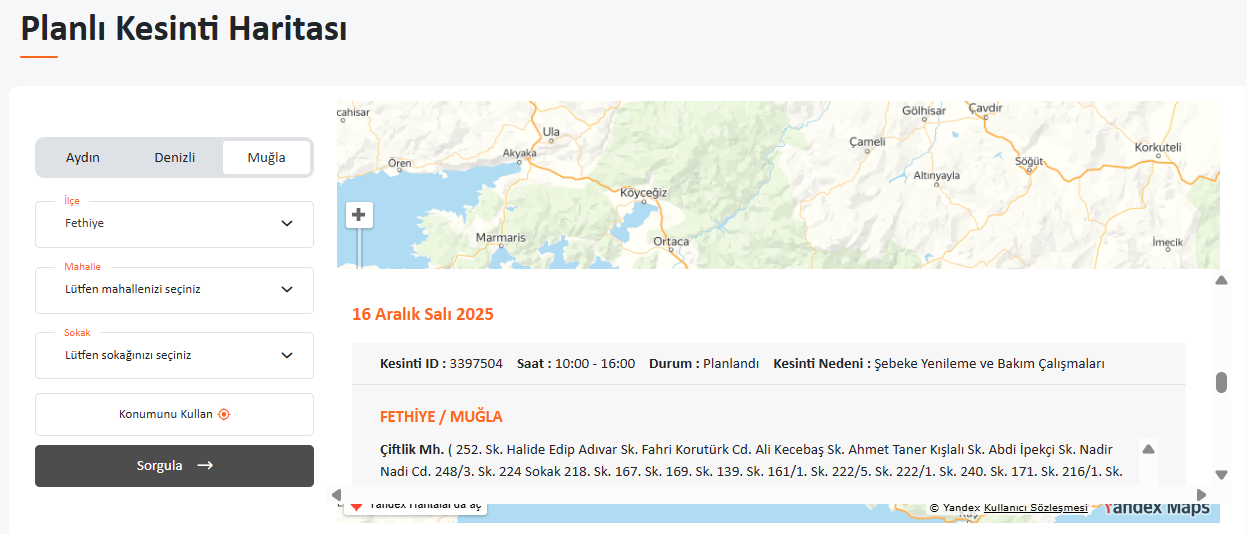Click Çameli on the map
This screenshot has width=1247, height=534.
[867, 142]
